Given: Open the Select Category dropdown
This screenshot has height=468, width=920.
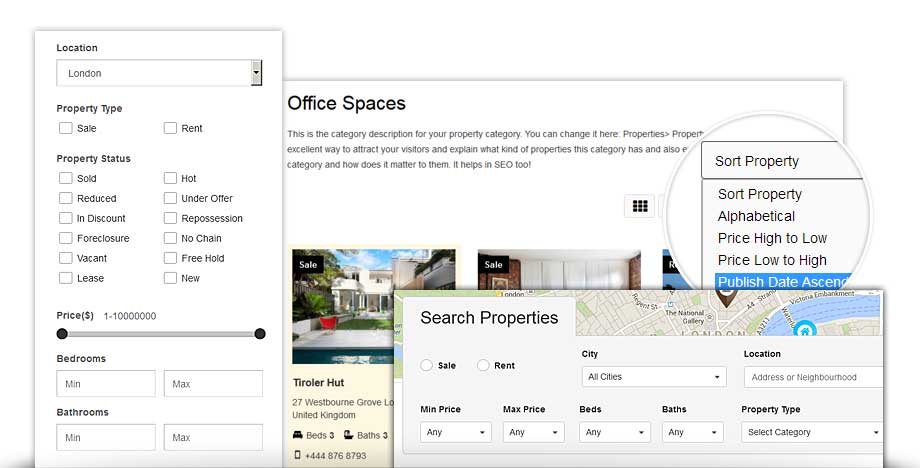Looking at the screenshot, I should tap(812, 432).
